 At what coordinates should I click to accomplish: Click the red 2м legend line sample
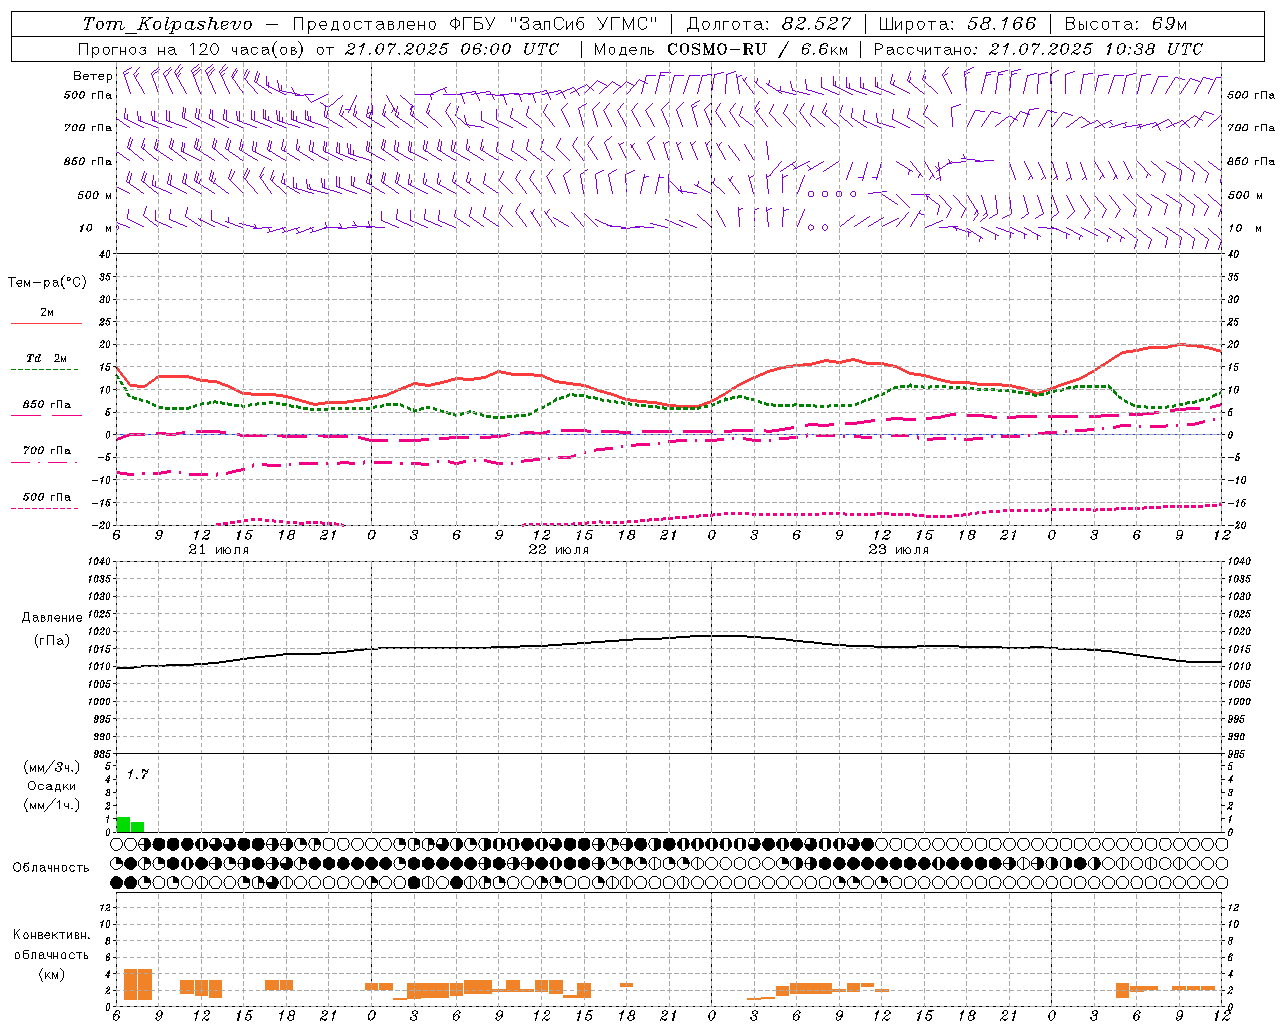coord(46,323)
